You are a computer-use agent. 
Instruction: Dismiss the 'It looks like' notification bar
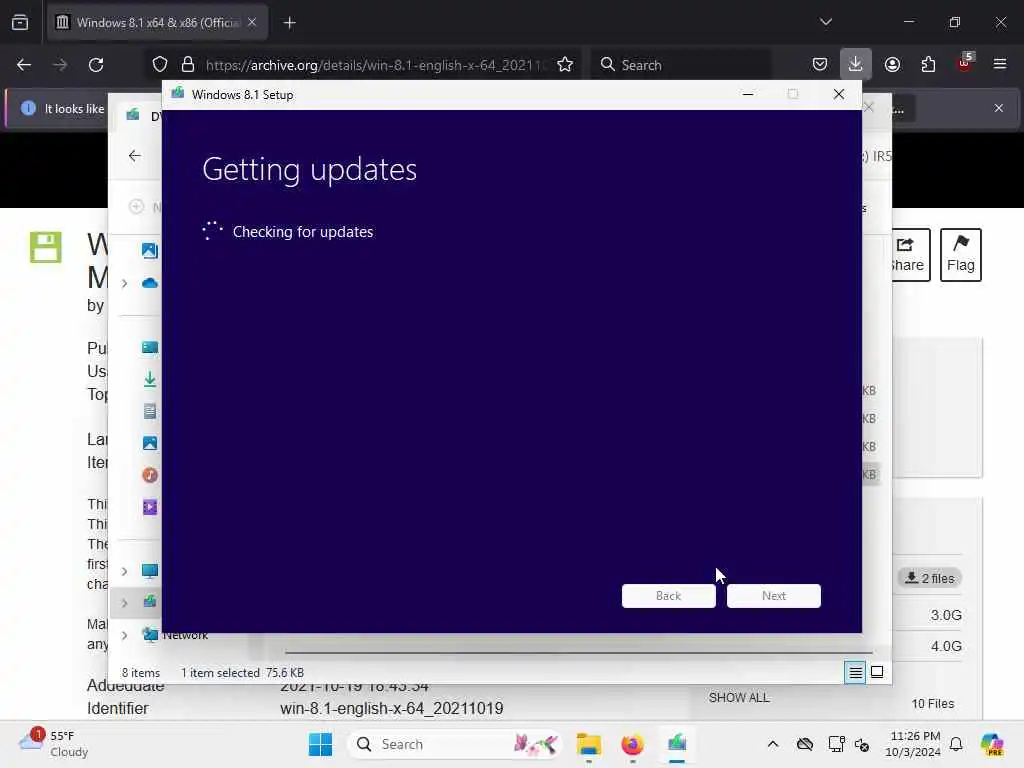tap(999, 108)
